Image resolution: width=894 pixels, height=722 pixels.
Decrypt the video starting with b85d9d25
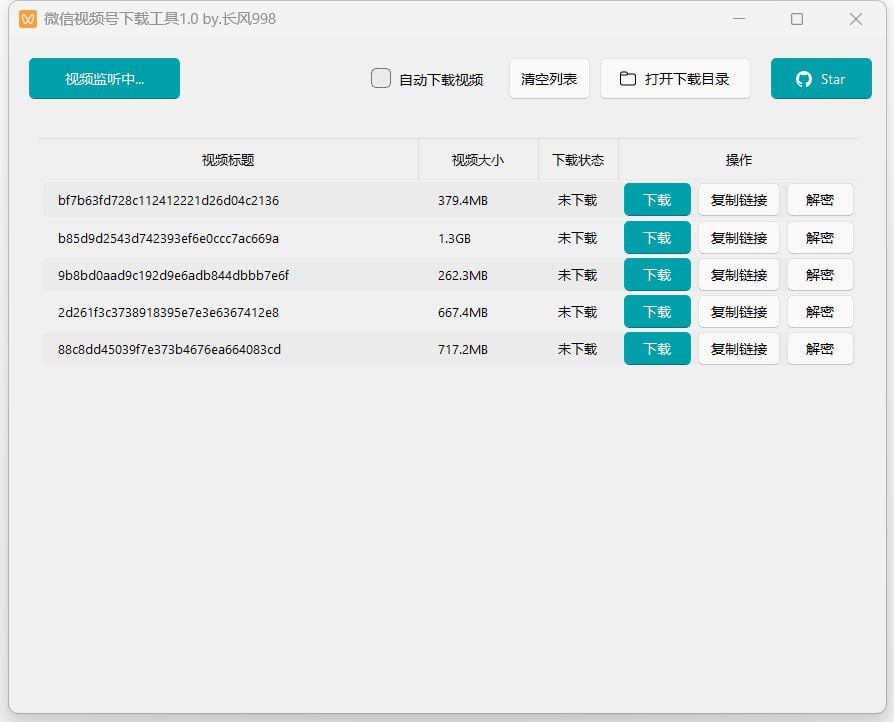pyautogui.click(x=820, y=238)
